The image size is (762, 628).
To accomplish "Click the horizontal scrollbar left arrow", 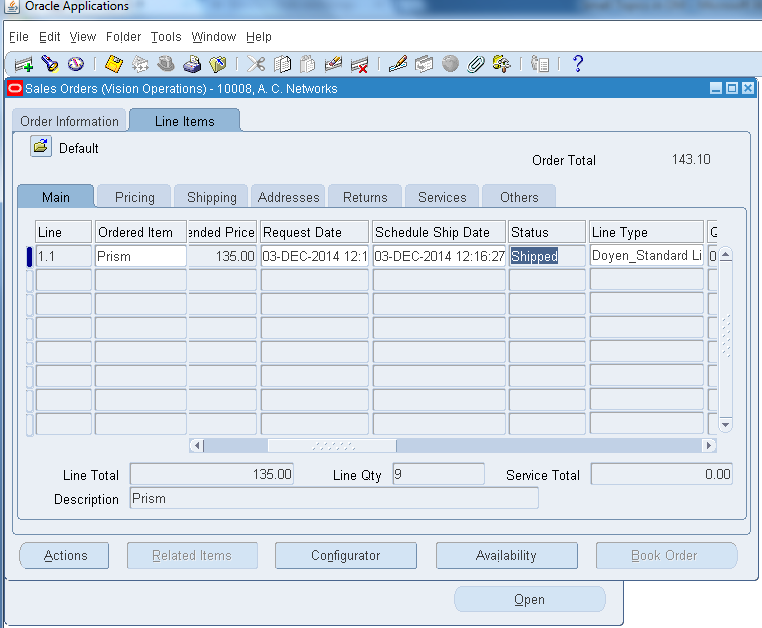I will pyautogui.click(x=196, y=445).
